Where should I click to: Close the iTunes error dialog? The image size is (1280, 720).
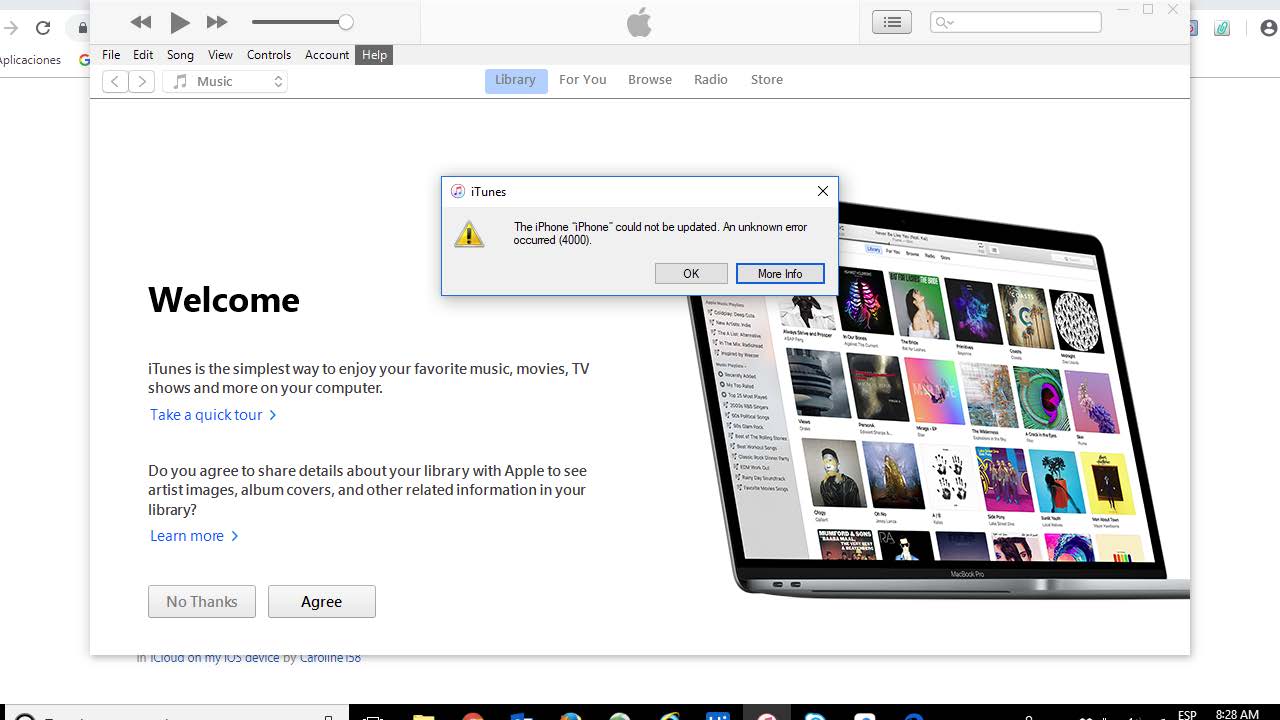[823, 191]
